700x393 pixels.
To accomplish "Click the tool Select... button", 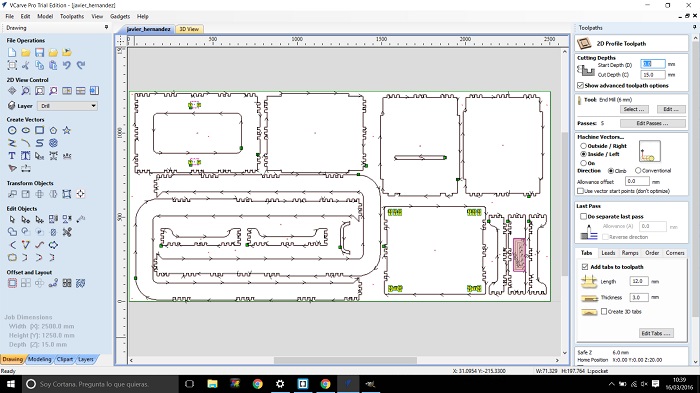I will (x=634, y=109).
